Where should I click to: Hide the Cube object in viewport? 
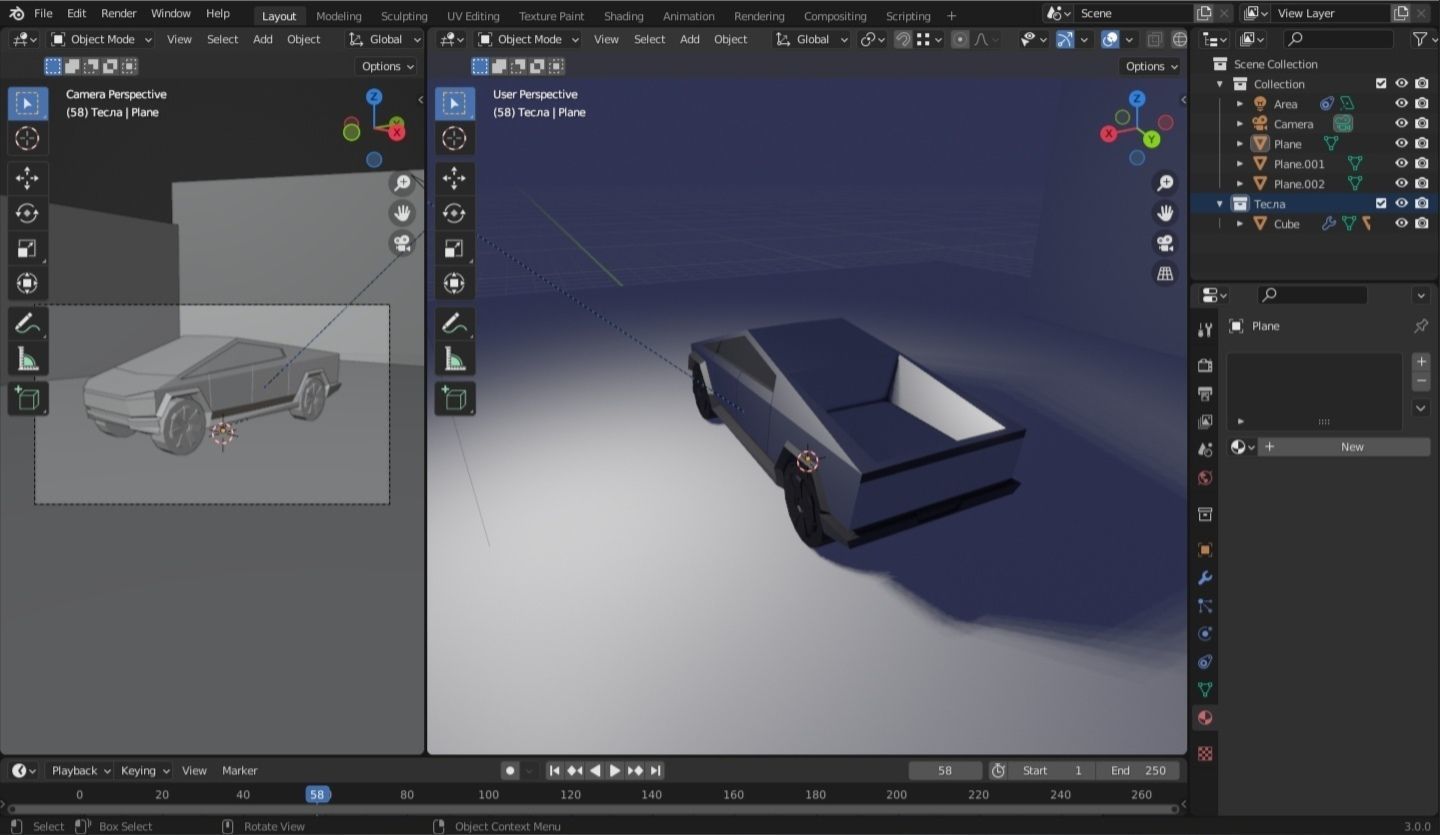coord(1401,224)
